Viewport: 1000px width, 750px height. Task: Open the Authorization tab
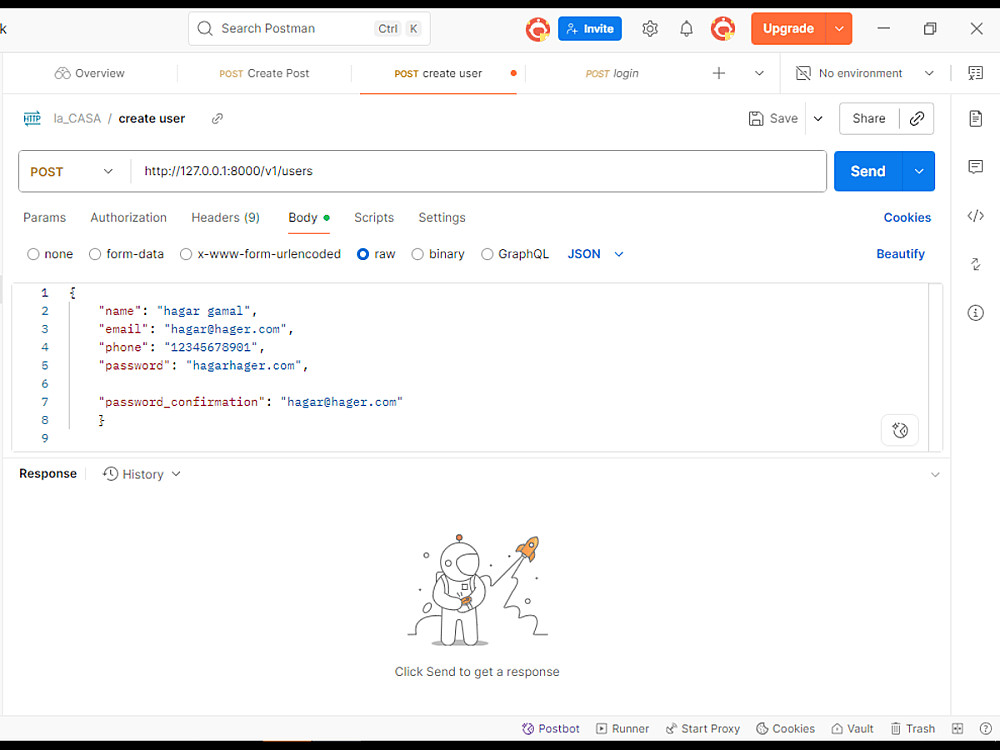coord(128,217)
